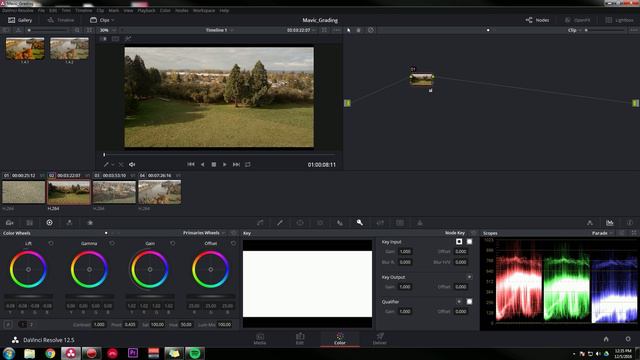The height and width of the screenshot is (360, 640).
Task: Toggle the Key Output icon
Action: click(x=469, y=277)
